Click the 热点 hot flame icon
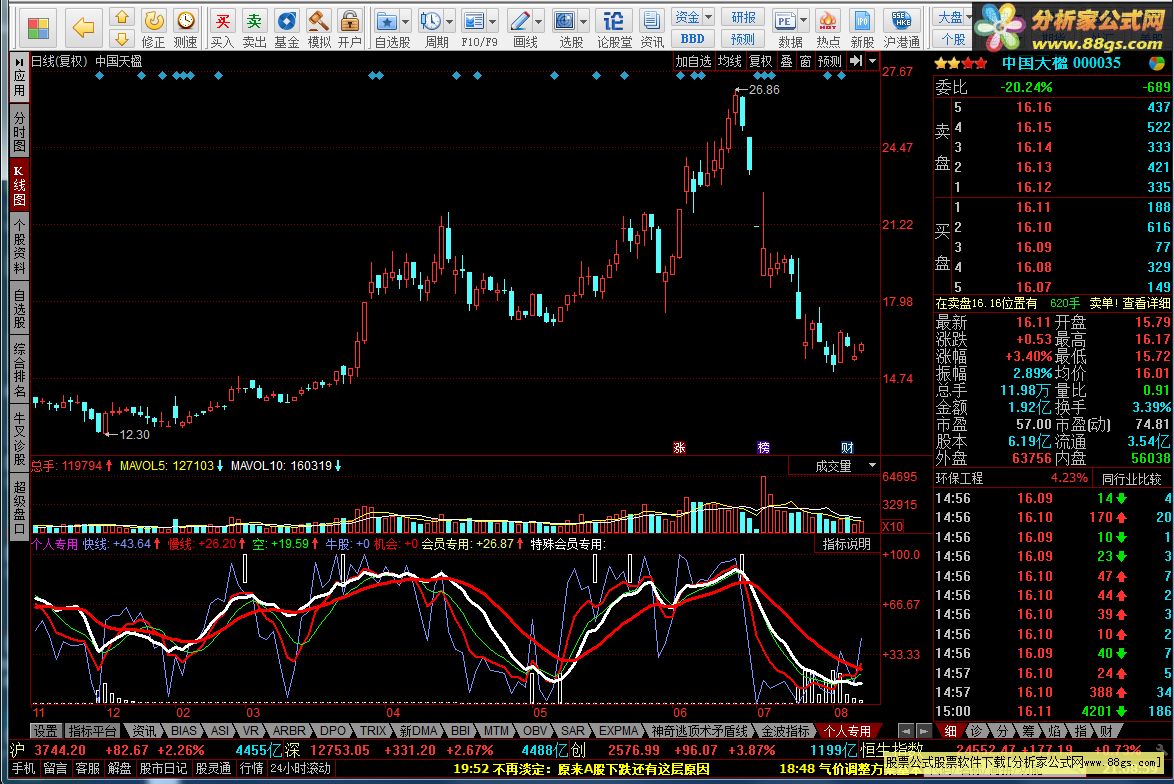This screenshot has height=784, width=1174. tap(827, 29)
